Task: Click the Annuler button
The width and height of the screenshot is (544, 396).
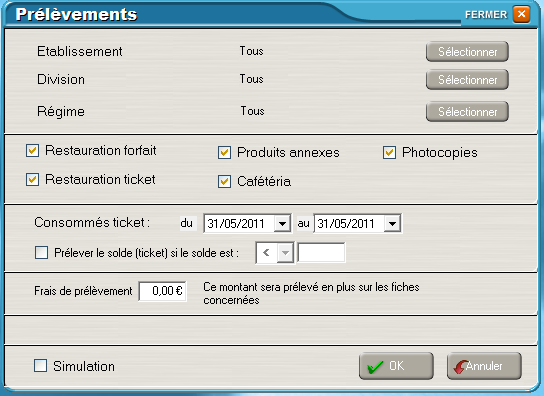Action: click(x=484, y=366)
